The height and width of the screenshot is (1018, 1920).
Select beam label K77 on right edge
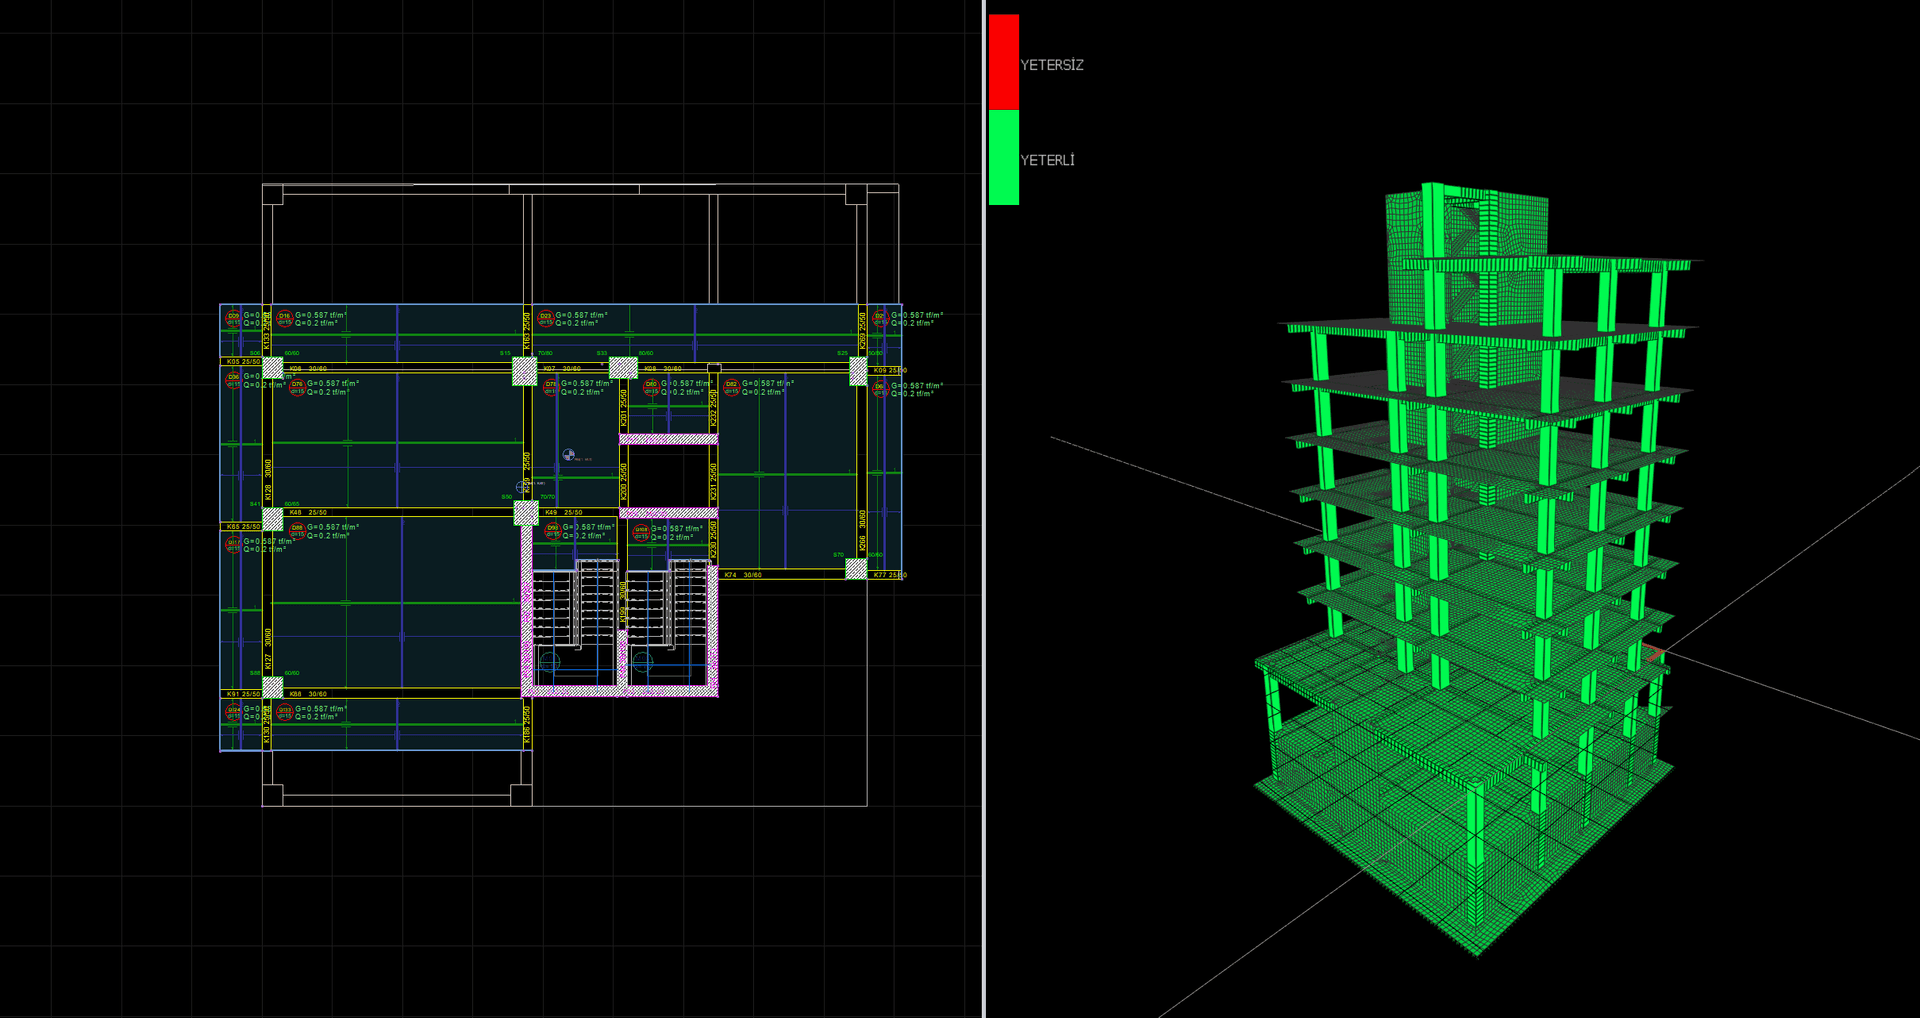tap(889, 575)
